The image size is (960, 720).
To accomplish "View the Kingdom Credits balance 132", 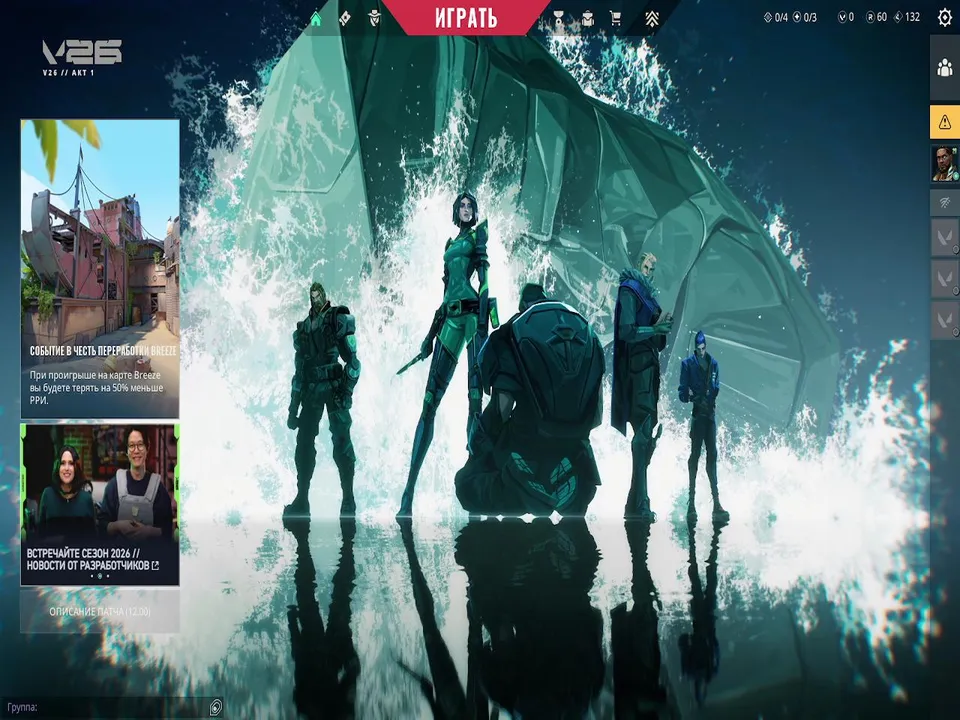I will pos(907,17).
